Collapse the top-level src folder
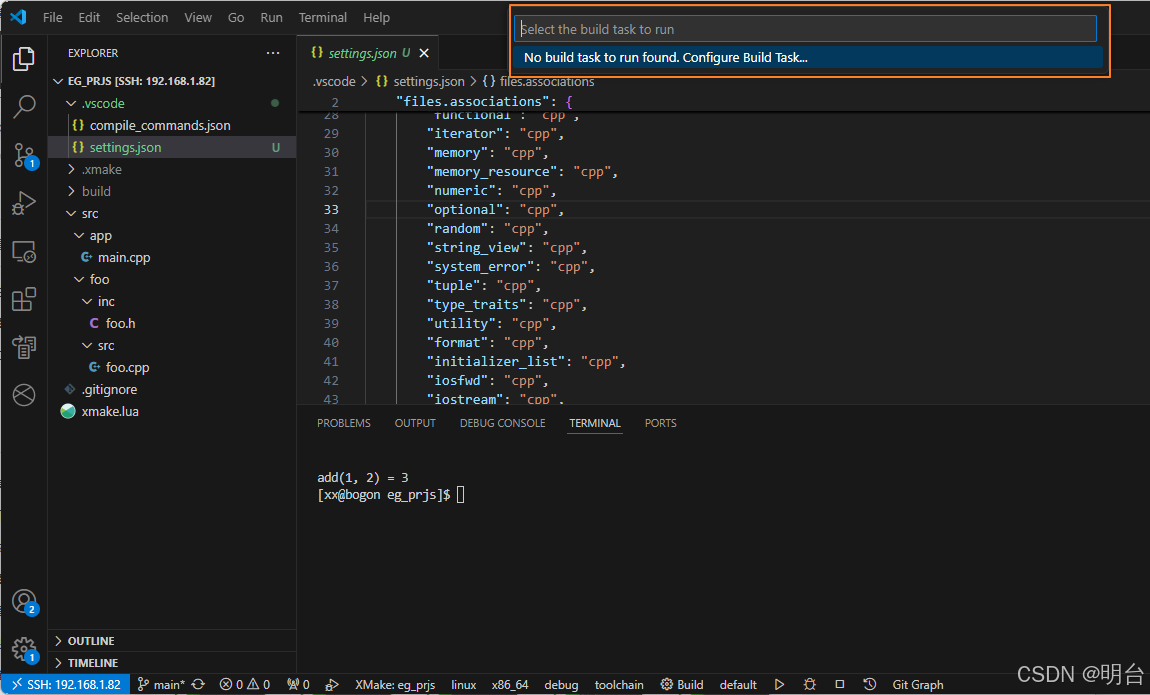The image size is (1150, 695). 172,213
